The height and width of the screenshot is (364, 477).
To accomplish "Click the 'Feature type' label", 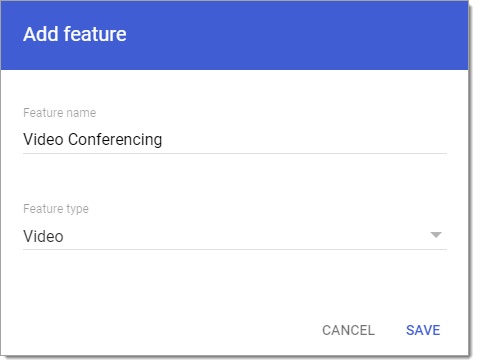I will click(x=56, y=209).
